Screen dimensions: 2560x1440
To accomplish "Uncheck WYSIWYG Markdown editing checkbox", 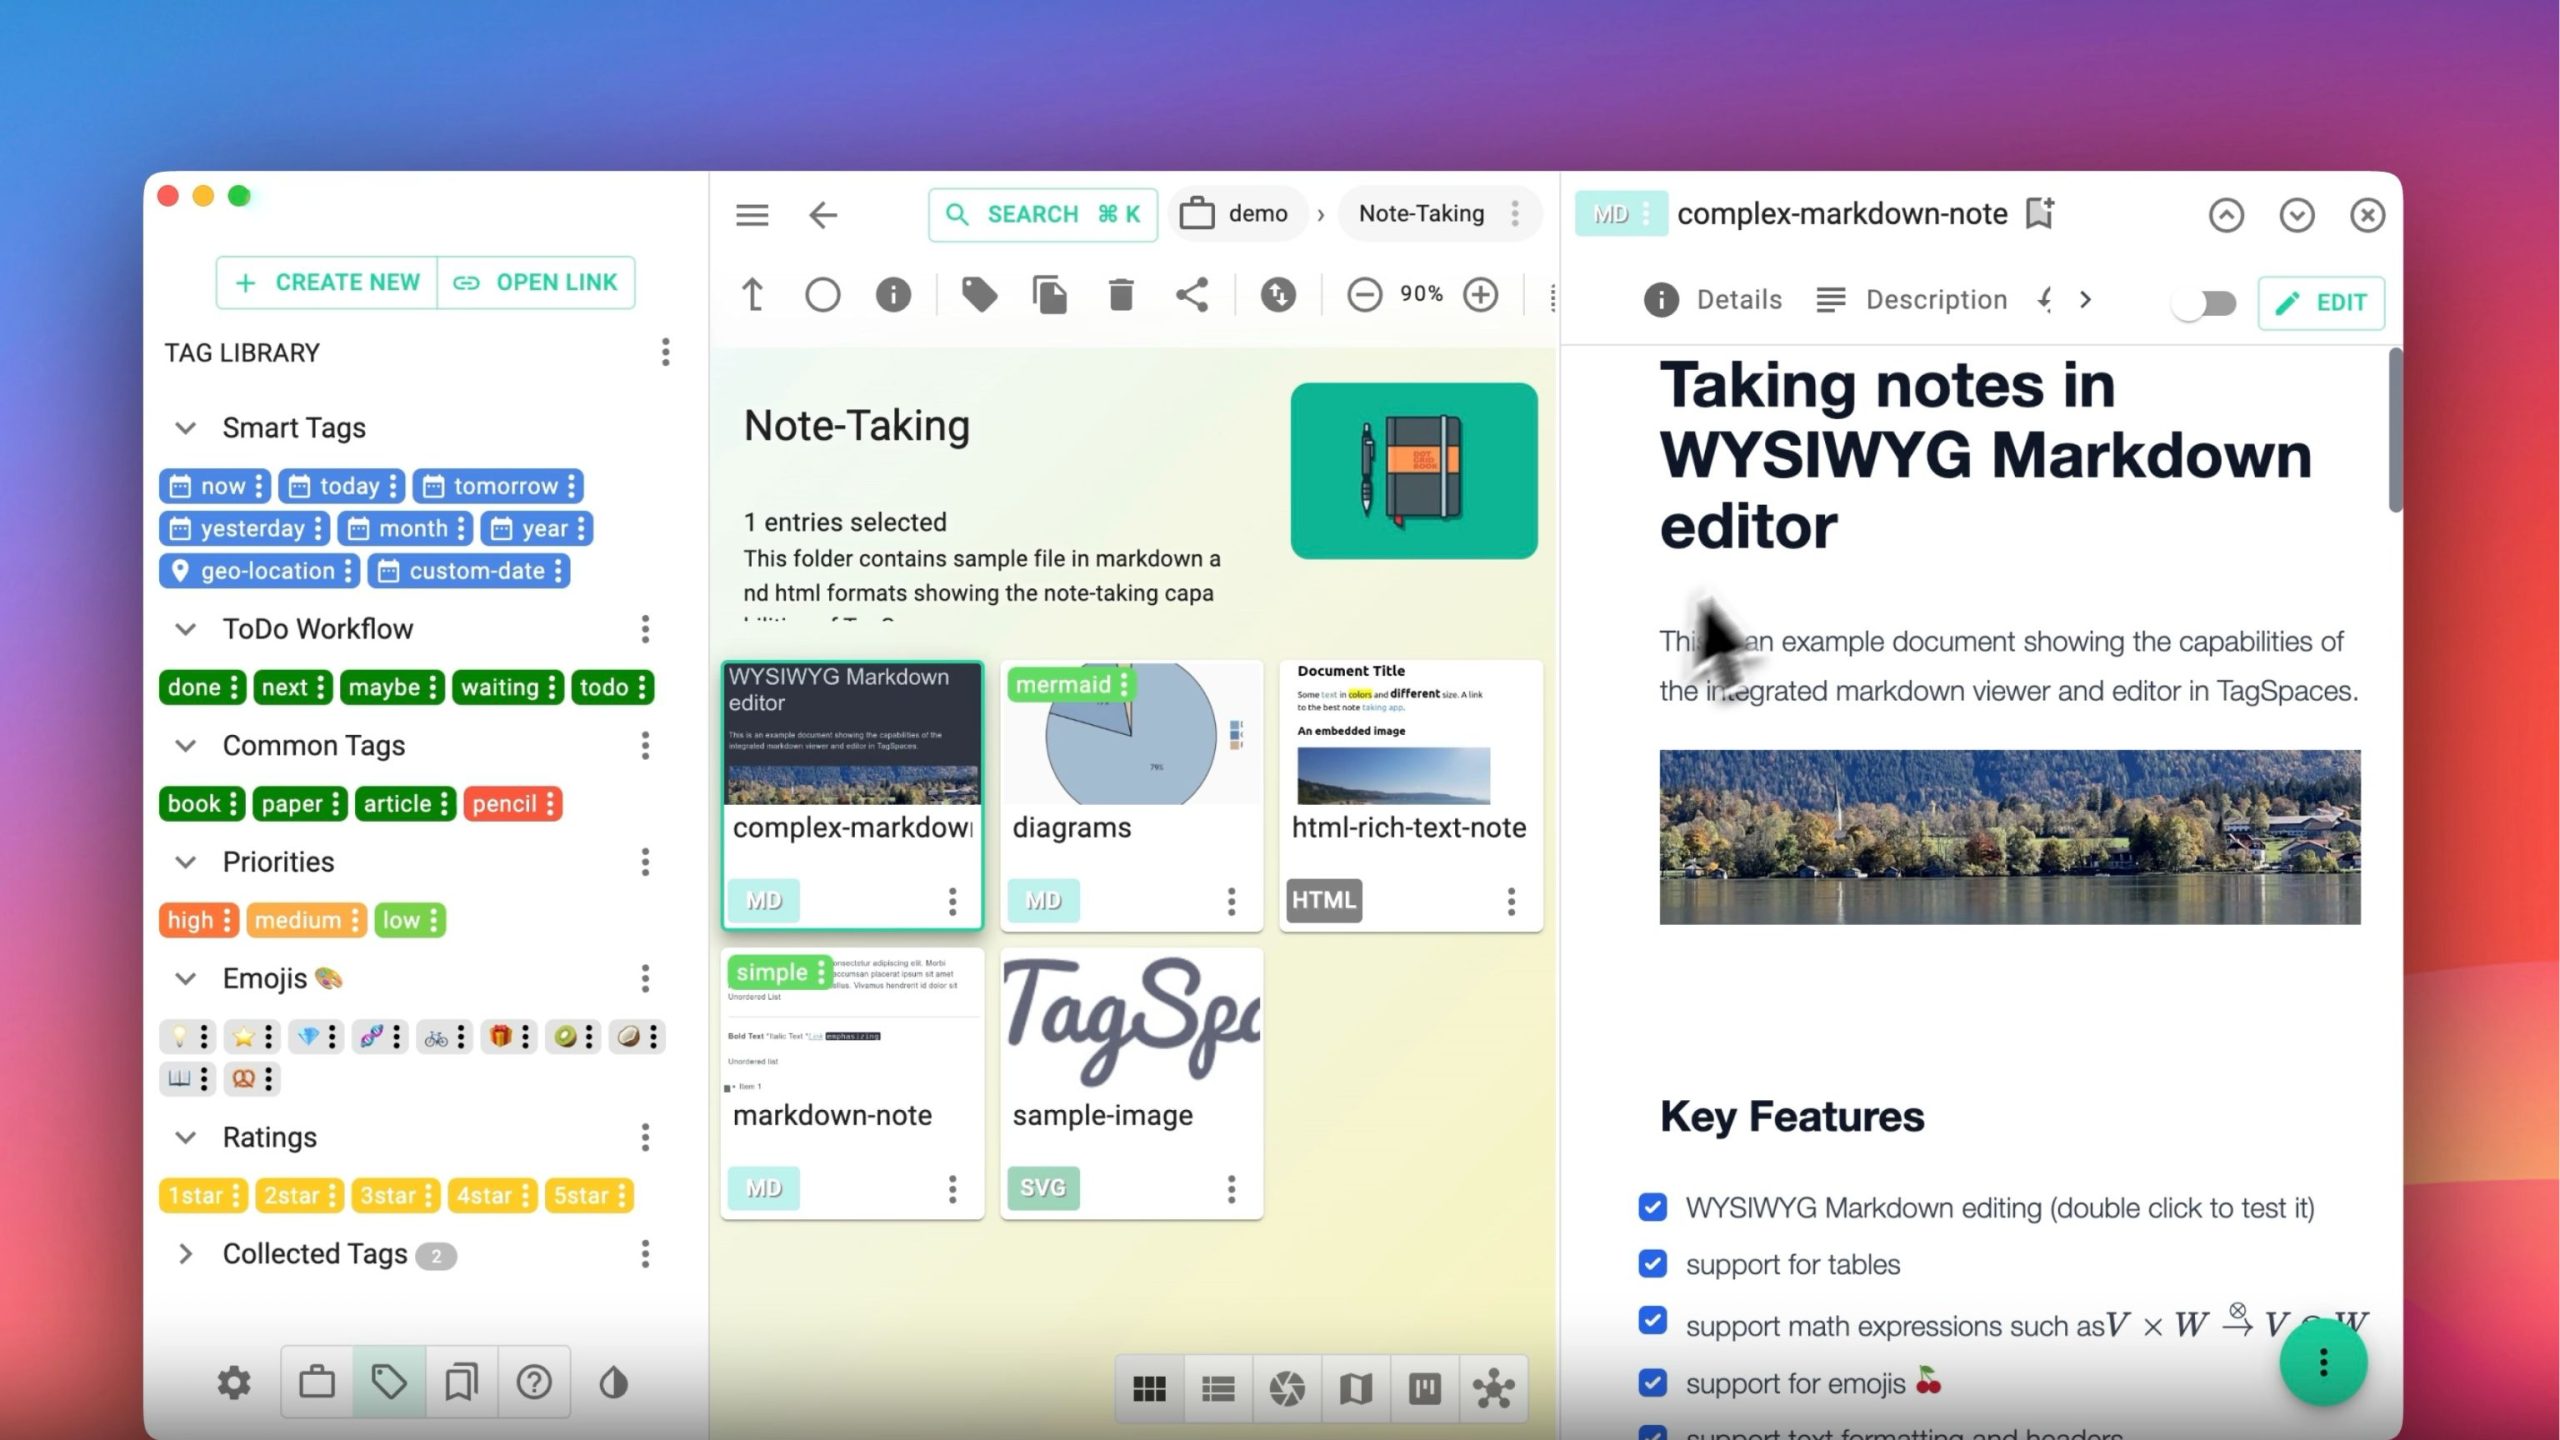I will (x=1653, y=1207).
